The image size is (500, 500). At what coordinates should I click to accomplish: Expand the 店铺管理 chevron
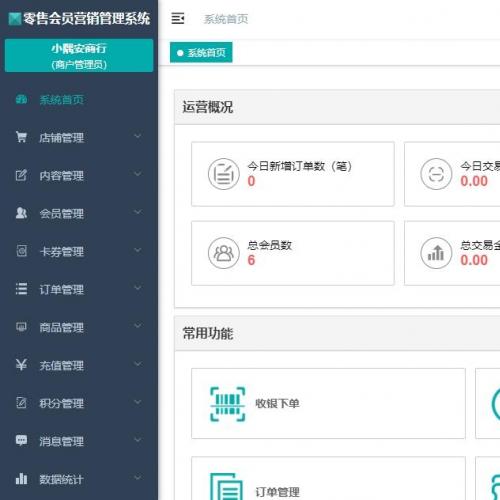click(137, 136)
